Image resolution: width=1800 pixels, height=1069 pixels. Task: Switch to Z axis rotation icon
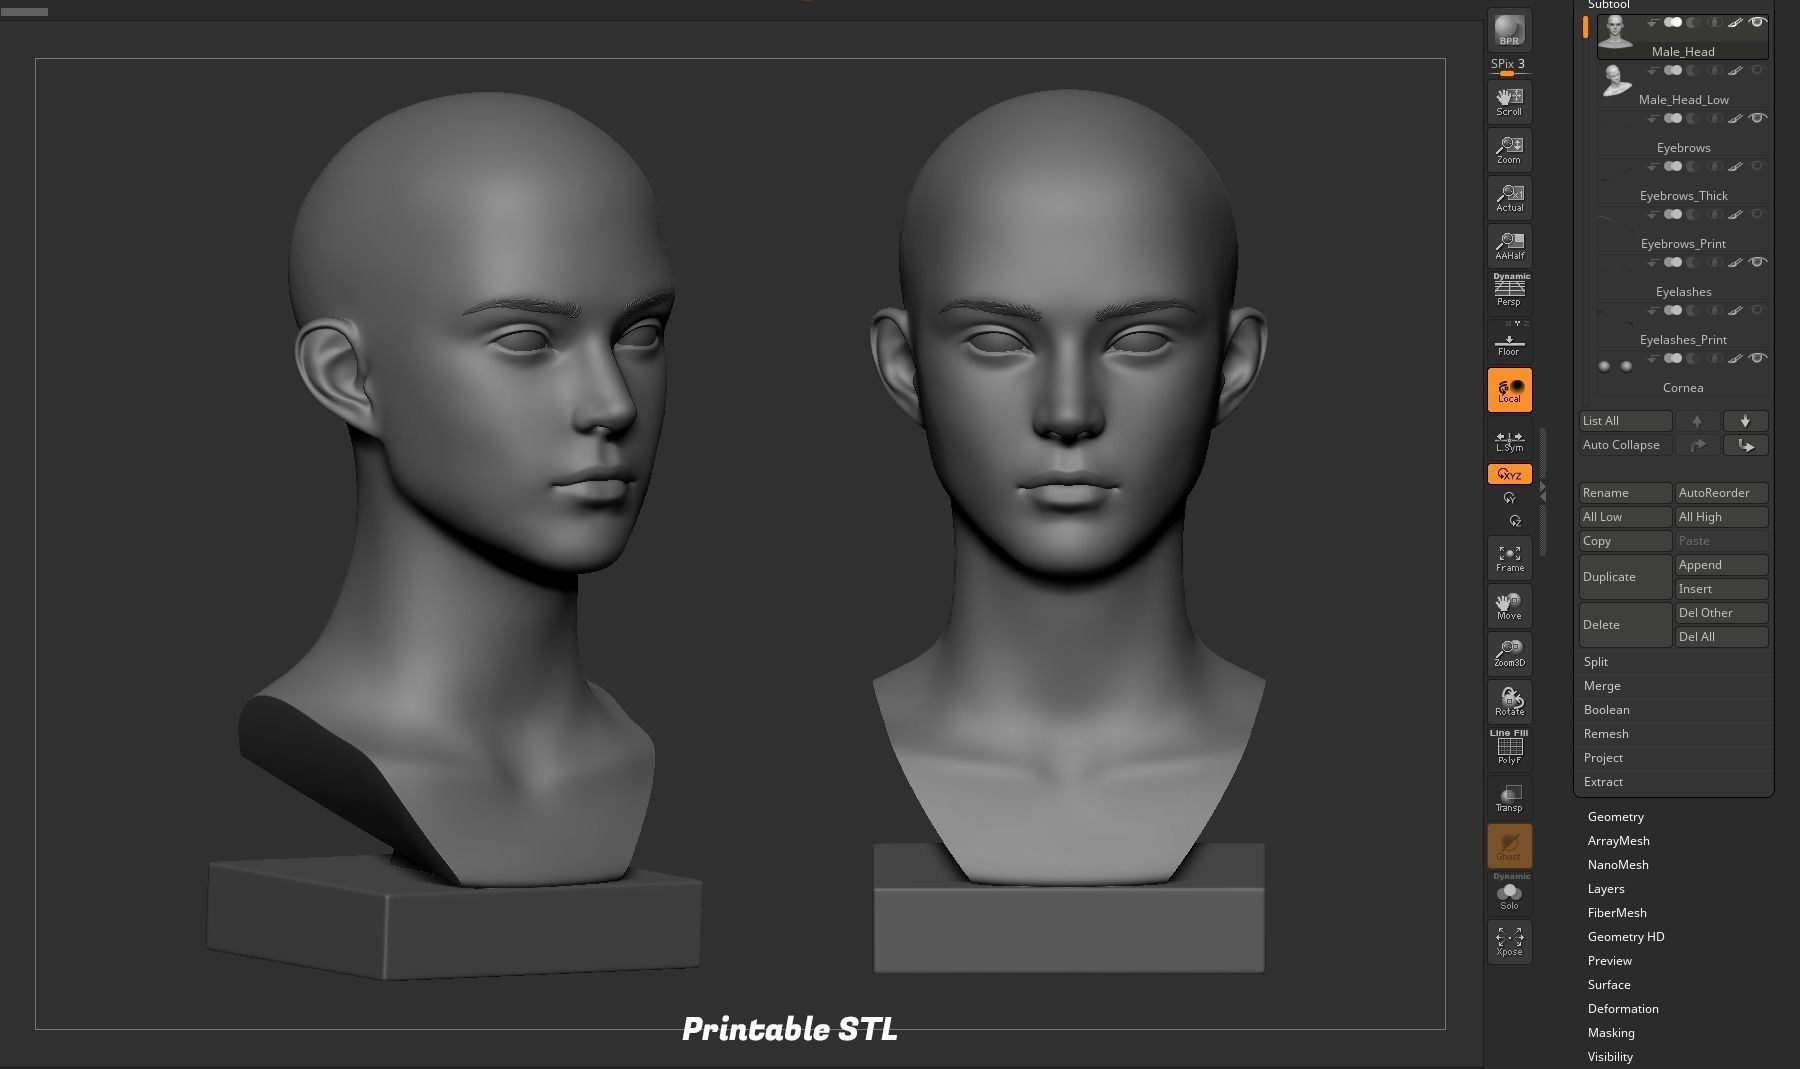click(x=1514, y=521)
